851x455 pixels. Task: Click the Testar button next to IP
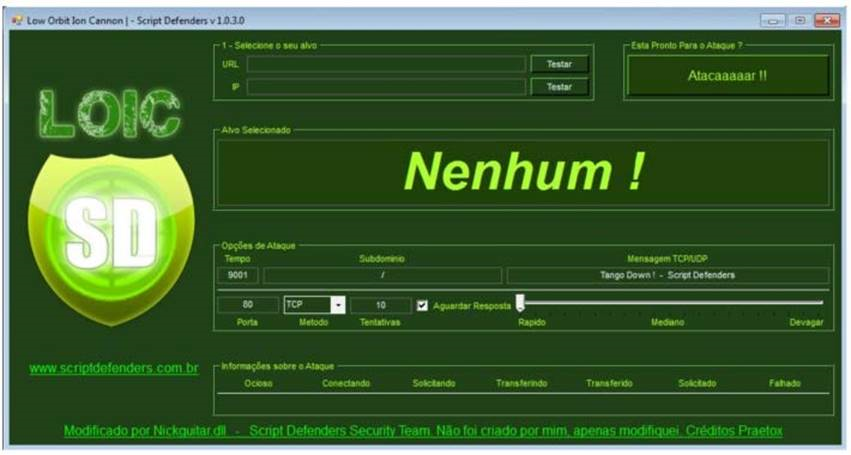pos(559,87)
